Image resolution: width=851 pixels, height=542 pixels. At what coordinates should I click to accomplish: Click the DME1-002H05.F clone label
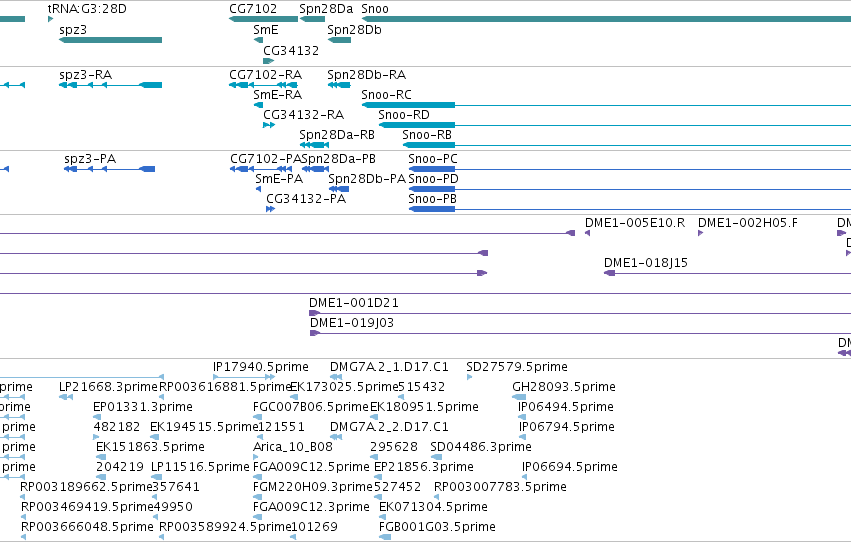coord(748,222)
